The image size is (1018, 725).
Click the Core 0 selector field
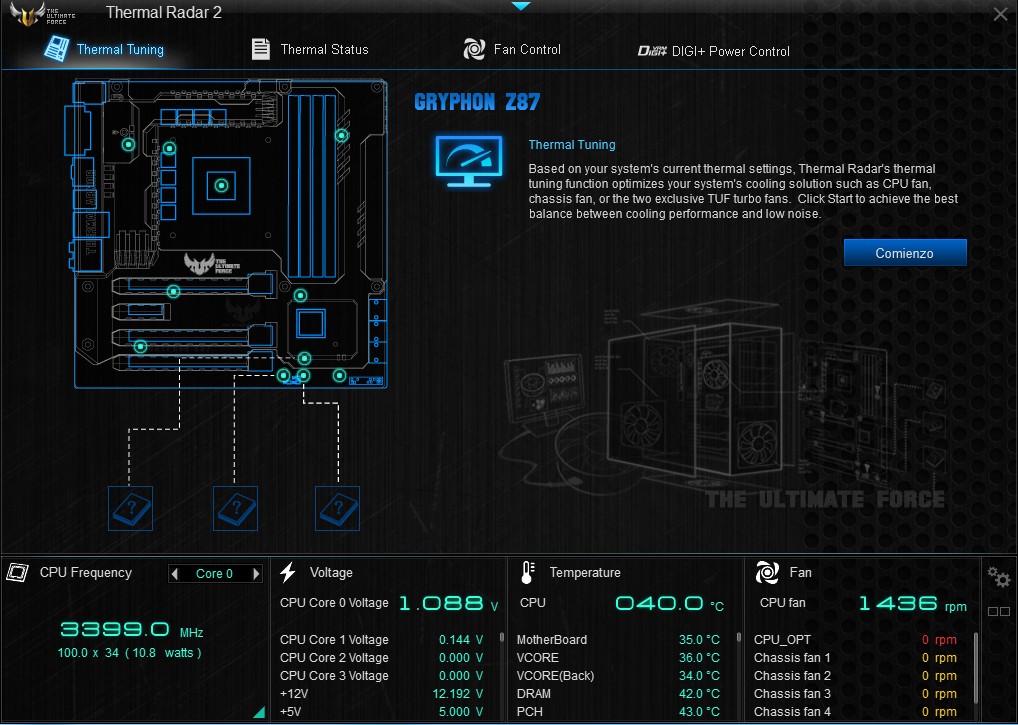click(x=214, y=574)
